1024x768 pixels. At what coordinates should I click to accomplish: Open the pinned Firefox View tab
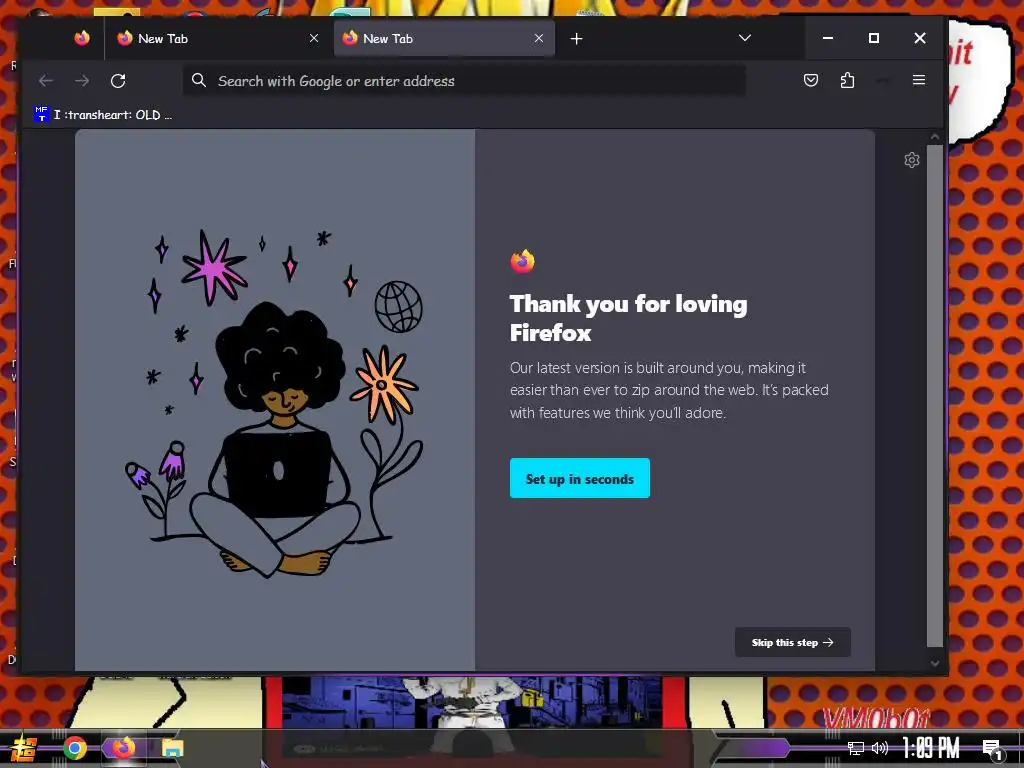(x=82, y=39)
